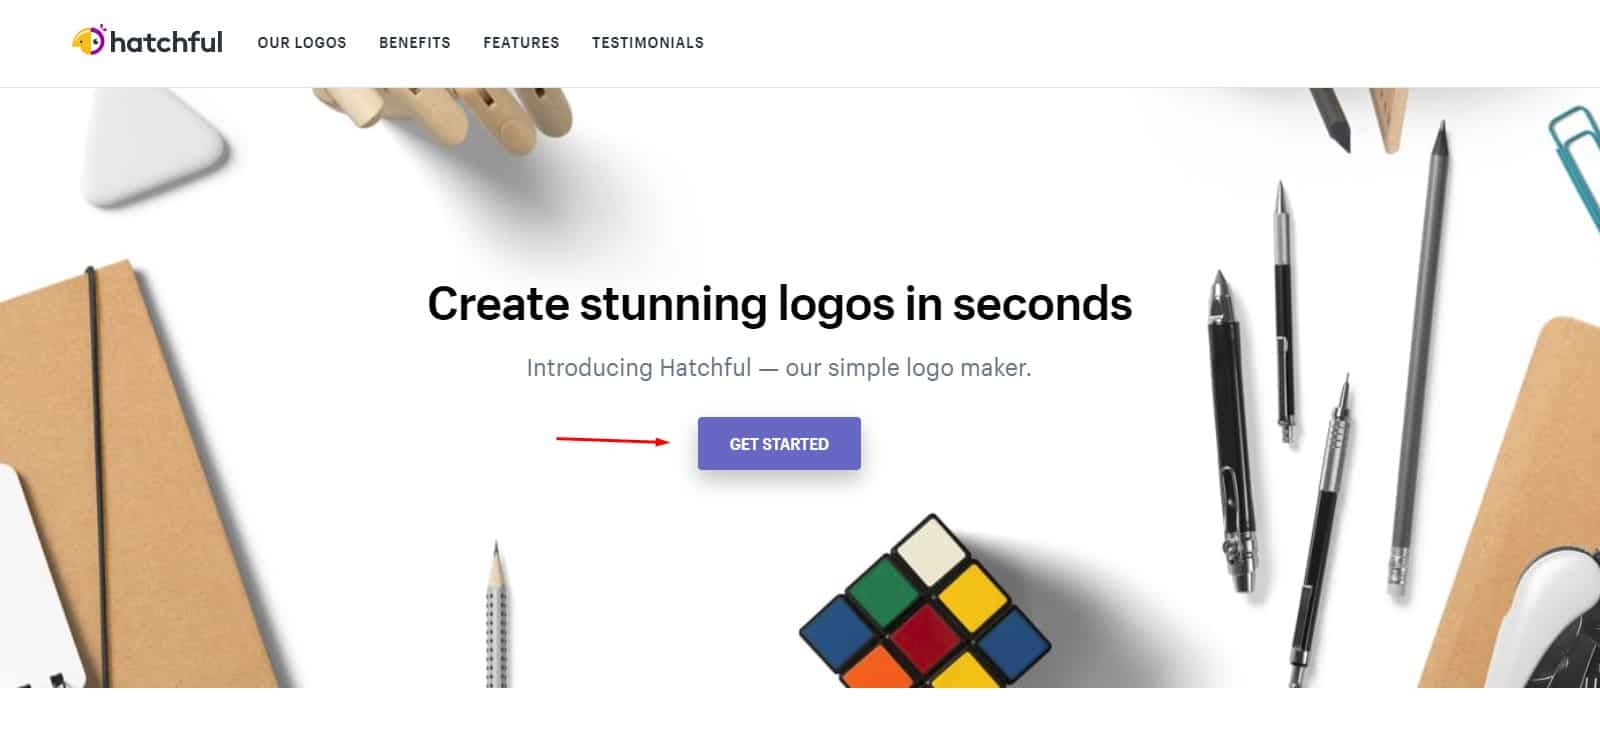Click the 'Create stunning logos in seconds' heading
The width and height of the screenshot is (1600, 732).
click(x=779, y=304)
